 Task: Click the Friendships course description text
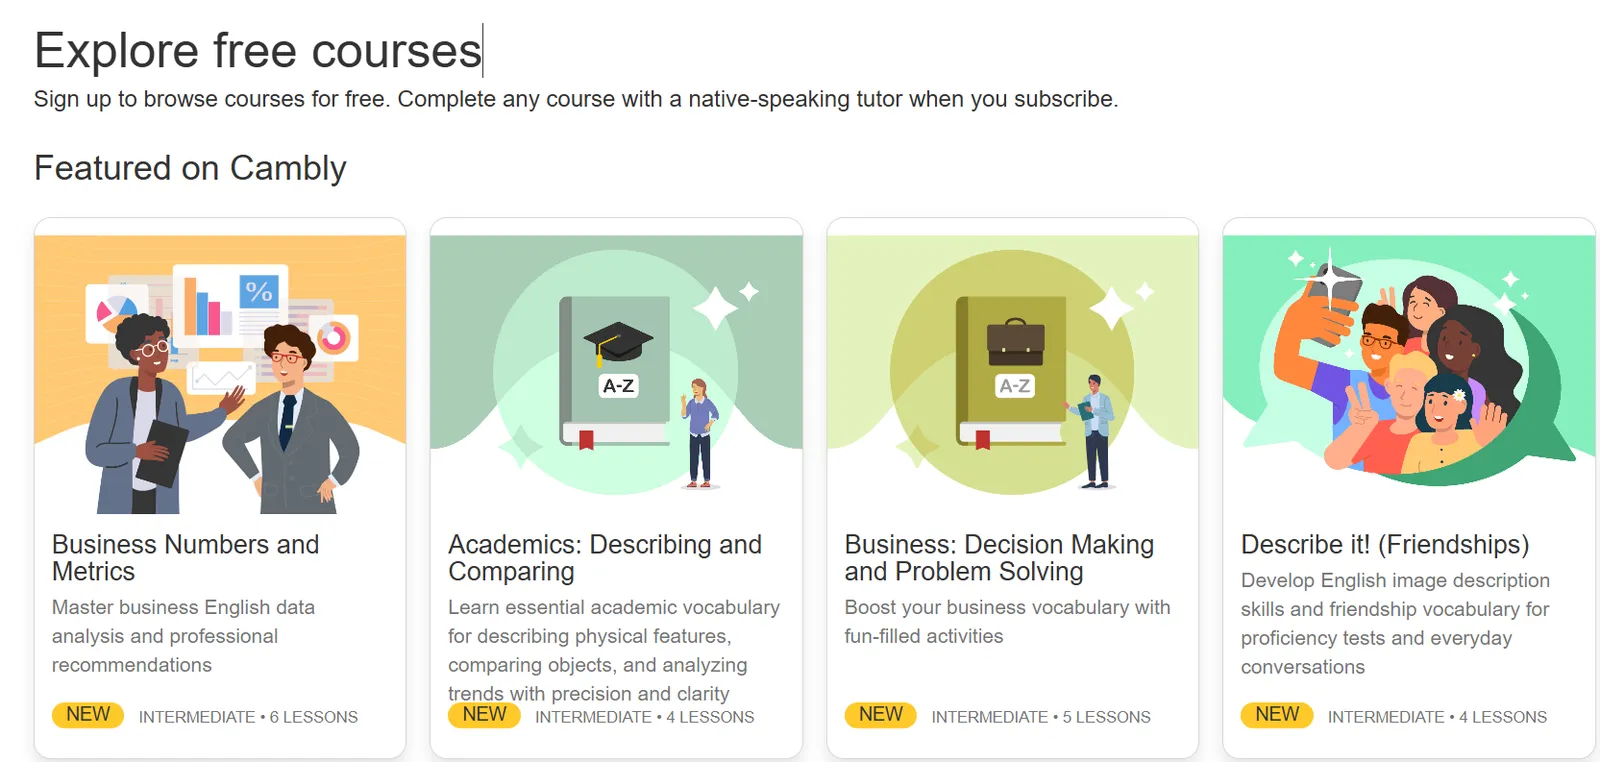pos(1395,622)
